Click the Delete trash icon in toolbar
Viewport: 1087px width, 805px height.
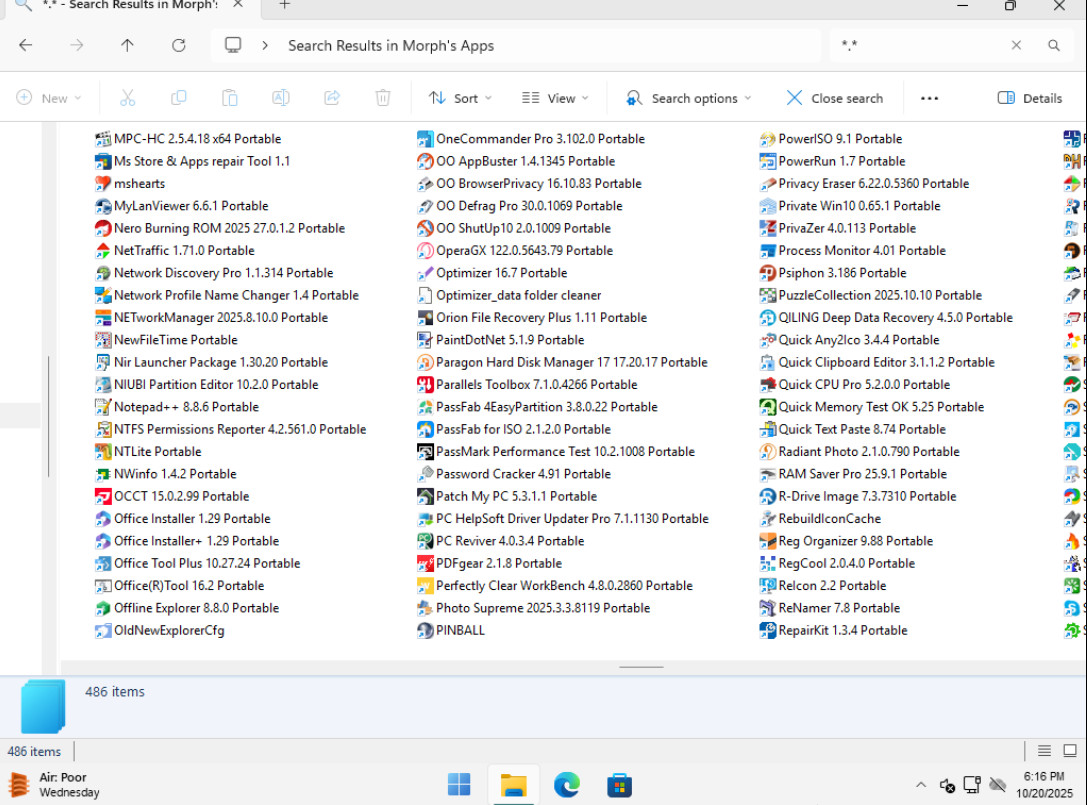click(x=383, y=98)
